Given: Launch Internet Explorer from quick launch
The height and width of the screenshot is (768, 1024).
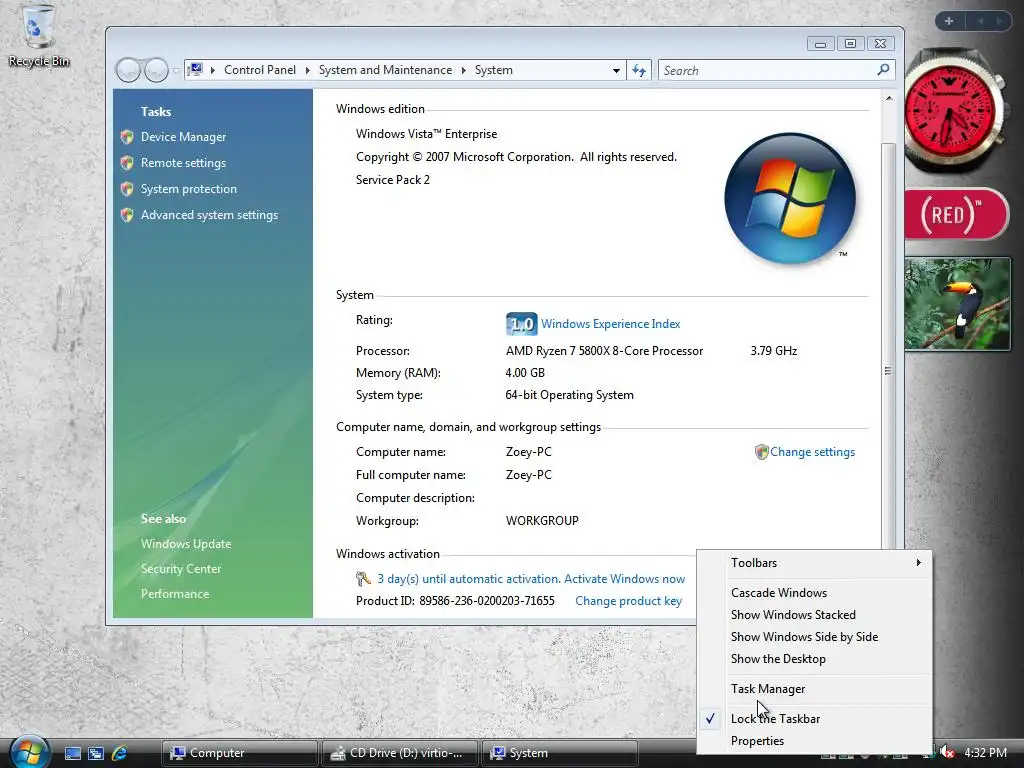Looking at the screenshot, I should tap(120, 753).
